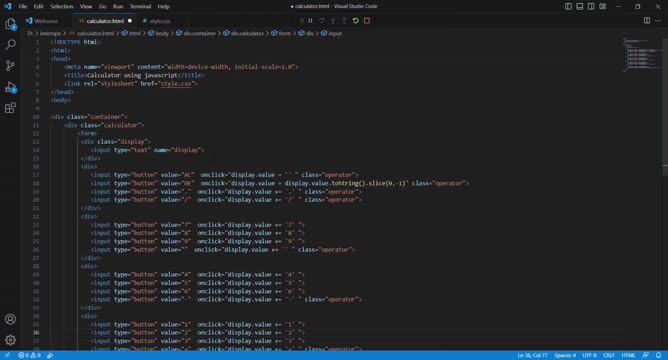Viewport: 668px width, 360px height.
Task: Toggle the secondary side bar layout
Action: click(x=591, y=6)
